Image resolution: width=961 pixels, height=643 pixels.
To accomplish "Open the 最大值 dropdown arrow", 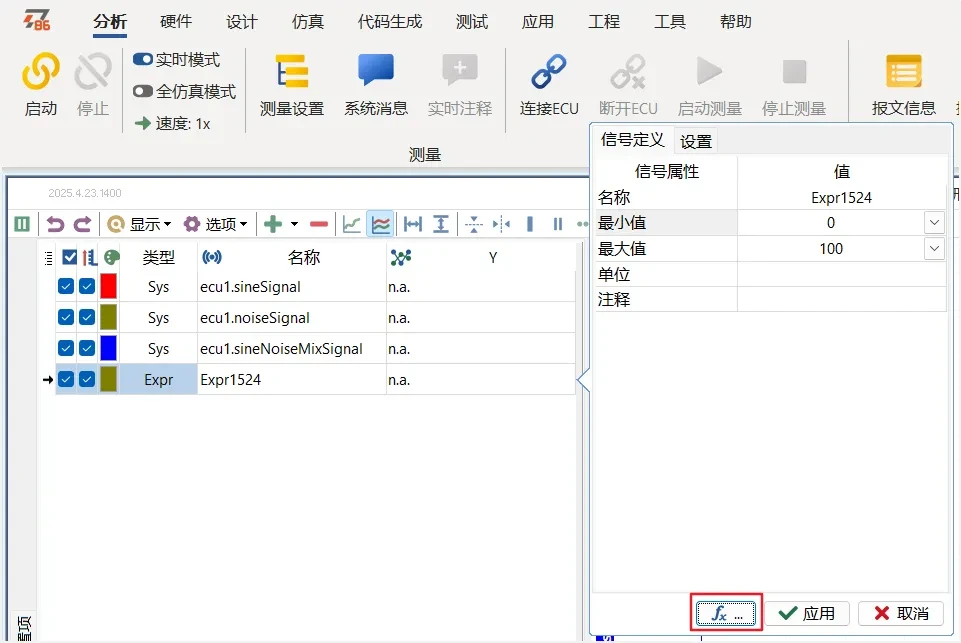I will [934, 248].
